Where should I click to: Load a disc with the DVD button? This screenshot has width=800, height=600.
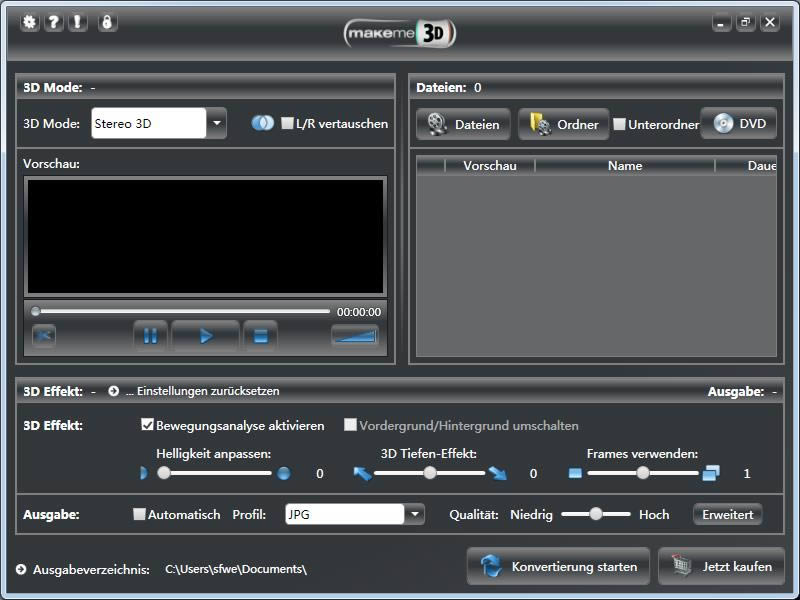pyautogui.click(x=739, y=123)
